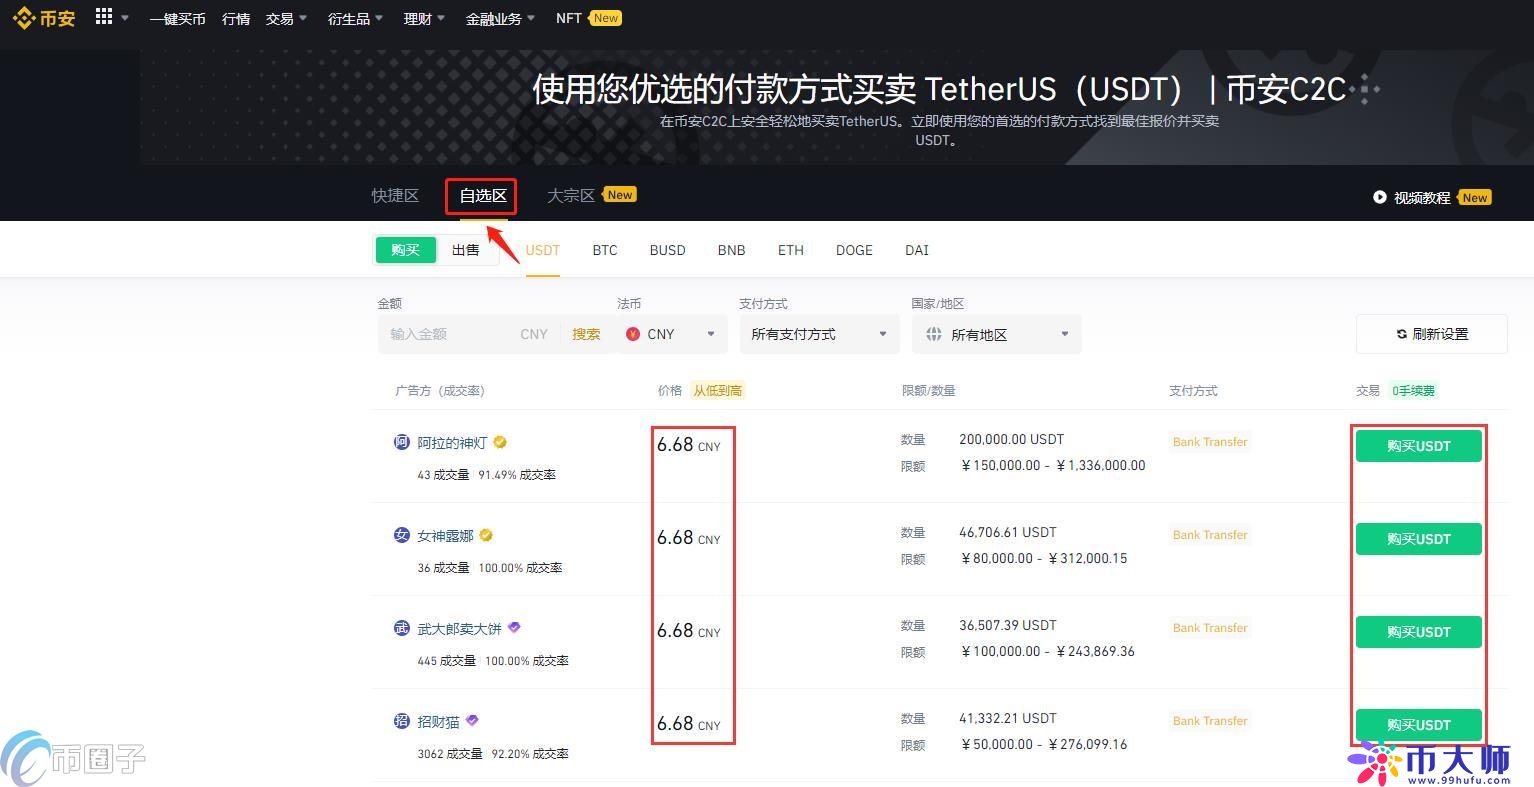The height and width of the screenshot is (787, 1534).
Task: Select the 出售 sell toggle option
Action: pos(464,249)
